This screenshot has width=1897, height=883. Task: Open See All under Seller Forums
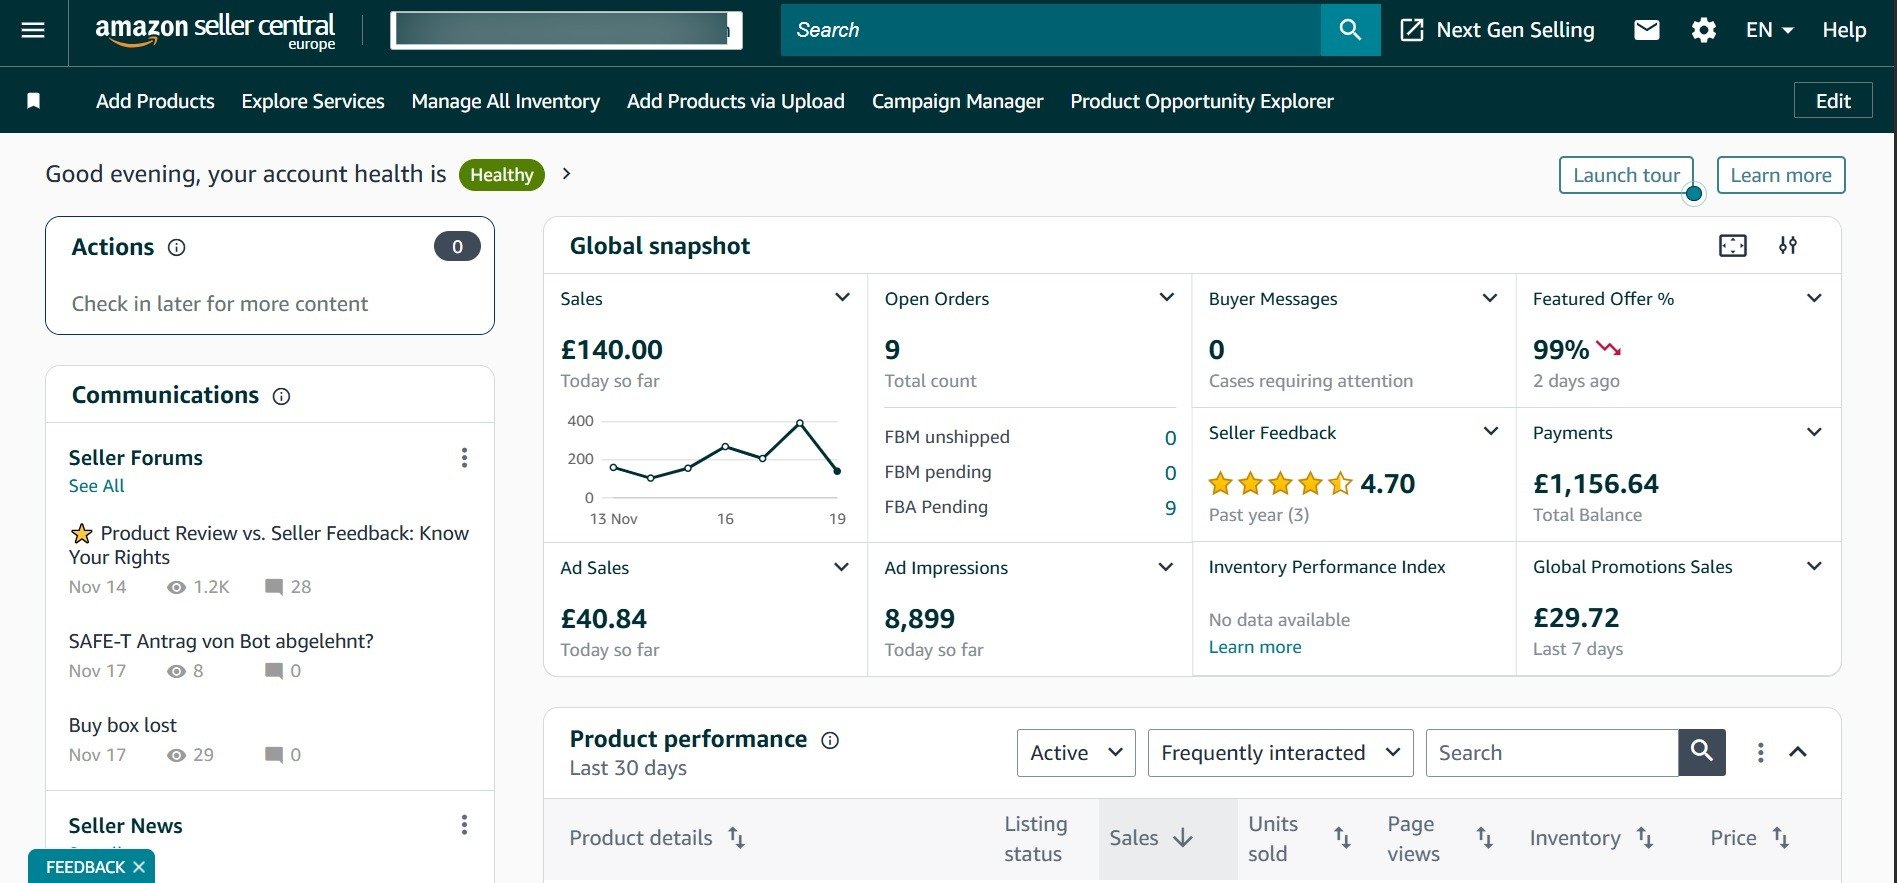coord(96,486)
